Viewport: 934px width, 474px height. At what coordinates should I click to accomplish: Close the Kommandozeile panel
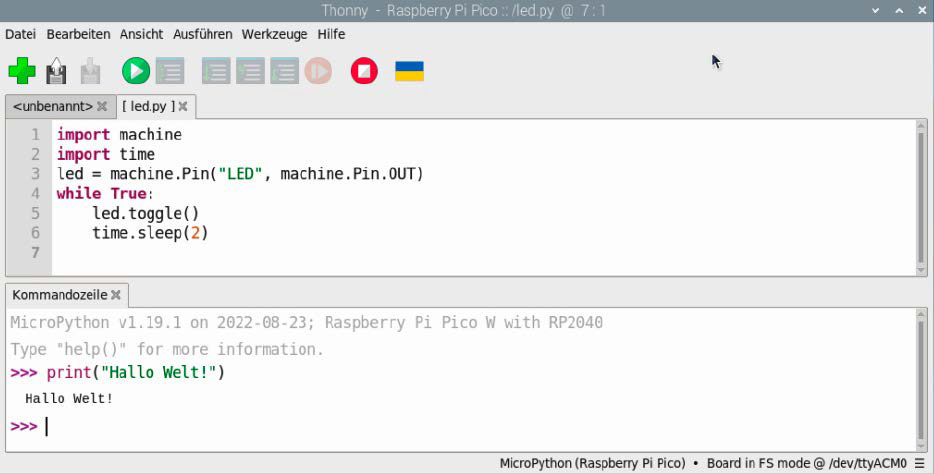[116, 295]
